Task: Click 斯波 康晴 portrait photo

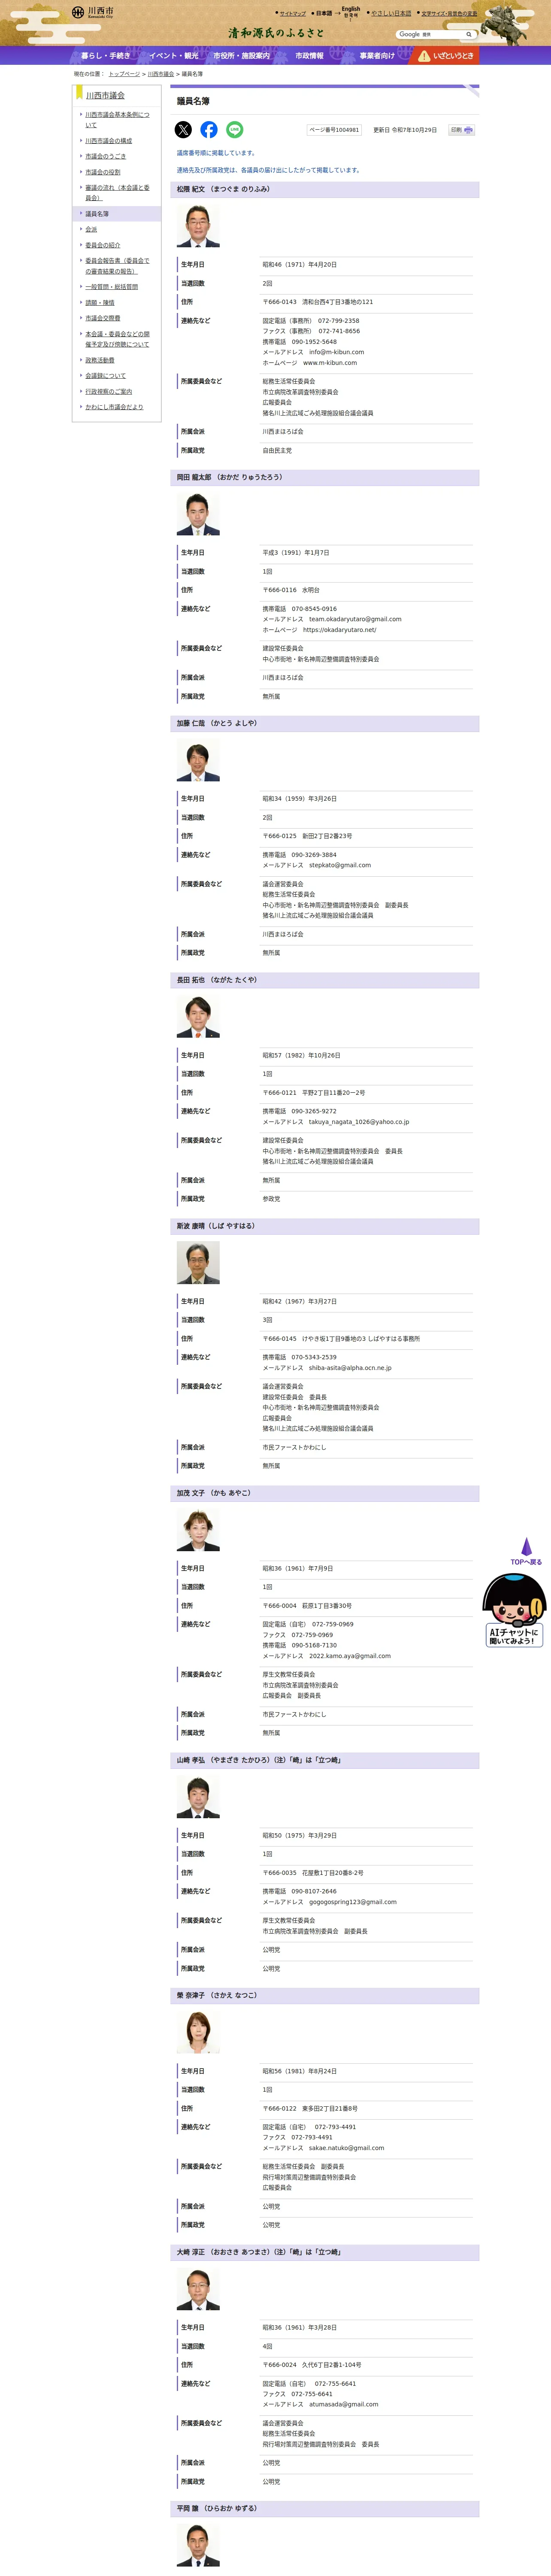Action: pos(198,1263)
